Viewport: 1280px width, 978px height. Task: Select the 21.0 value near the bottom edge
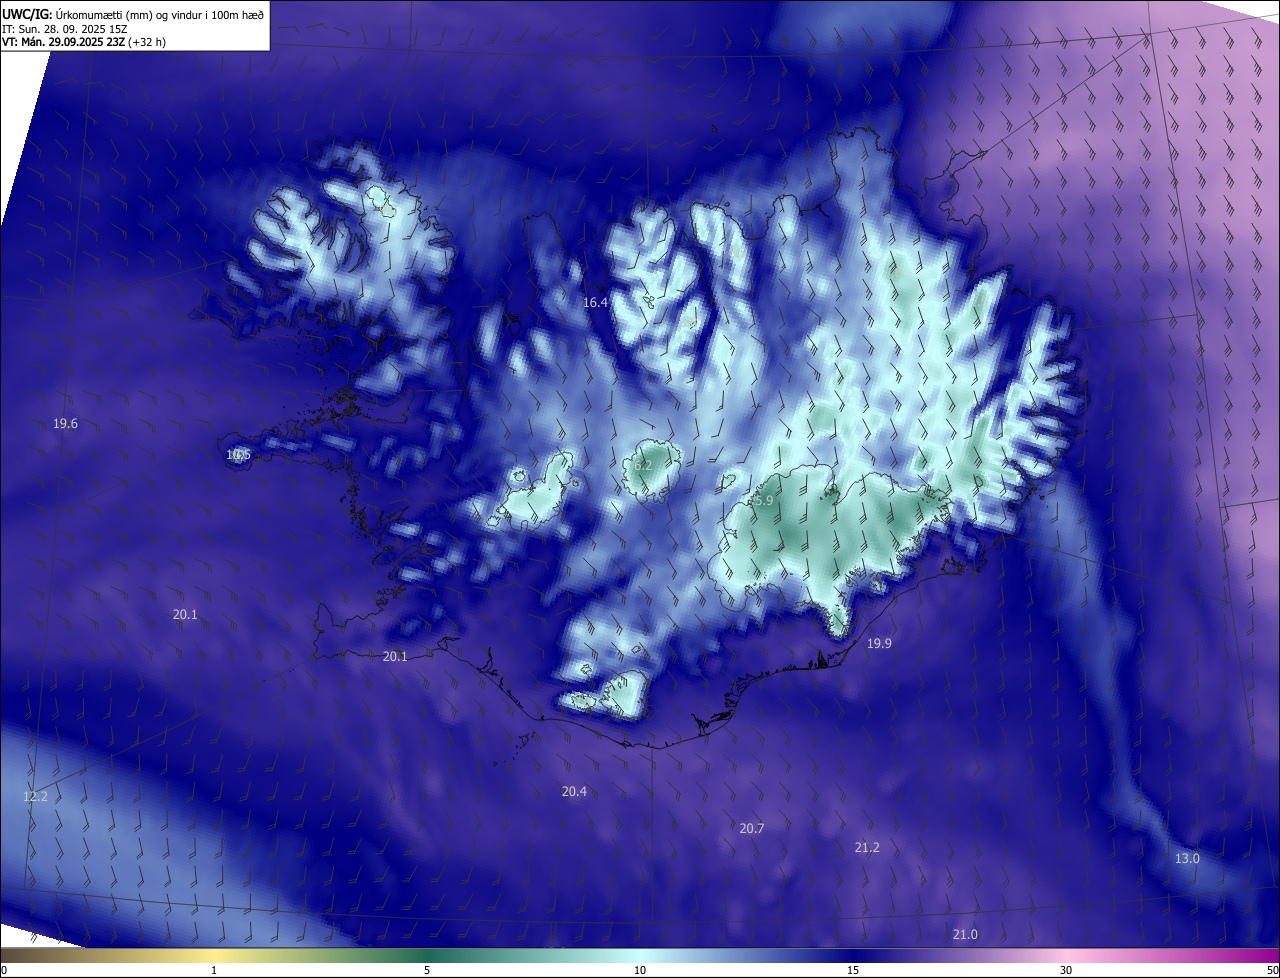(x=965, y=935)
